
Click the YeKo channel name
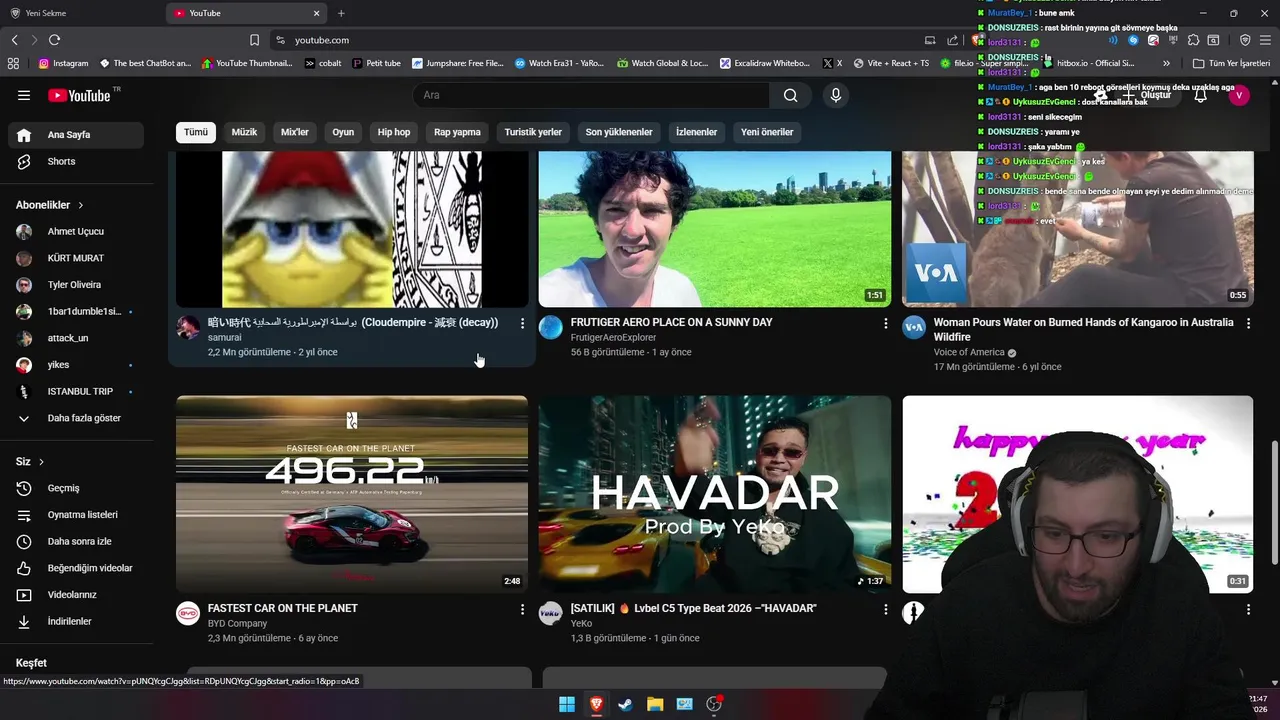coord(581,624)
